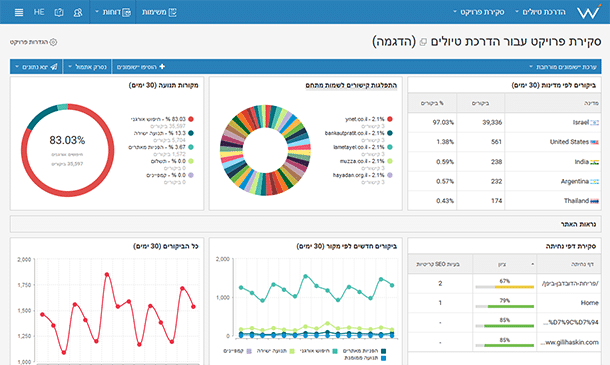This screenshot has height=365, width=610.
Task: Toggle ynet.co.il red legend dot
Action: [x=390, y=119]
